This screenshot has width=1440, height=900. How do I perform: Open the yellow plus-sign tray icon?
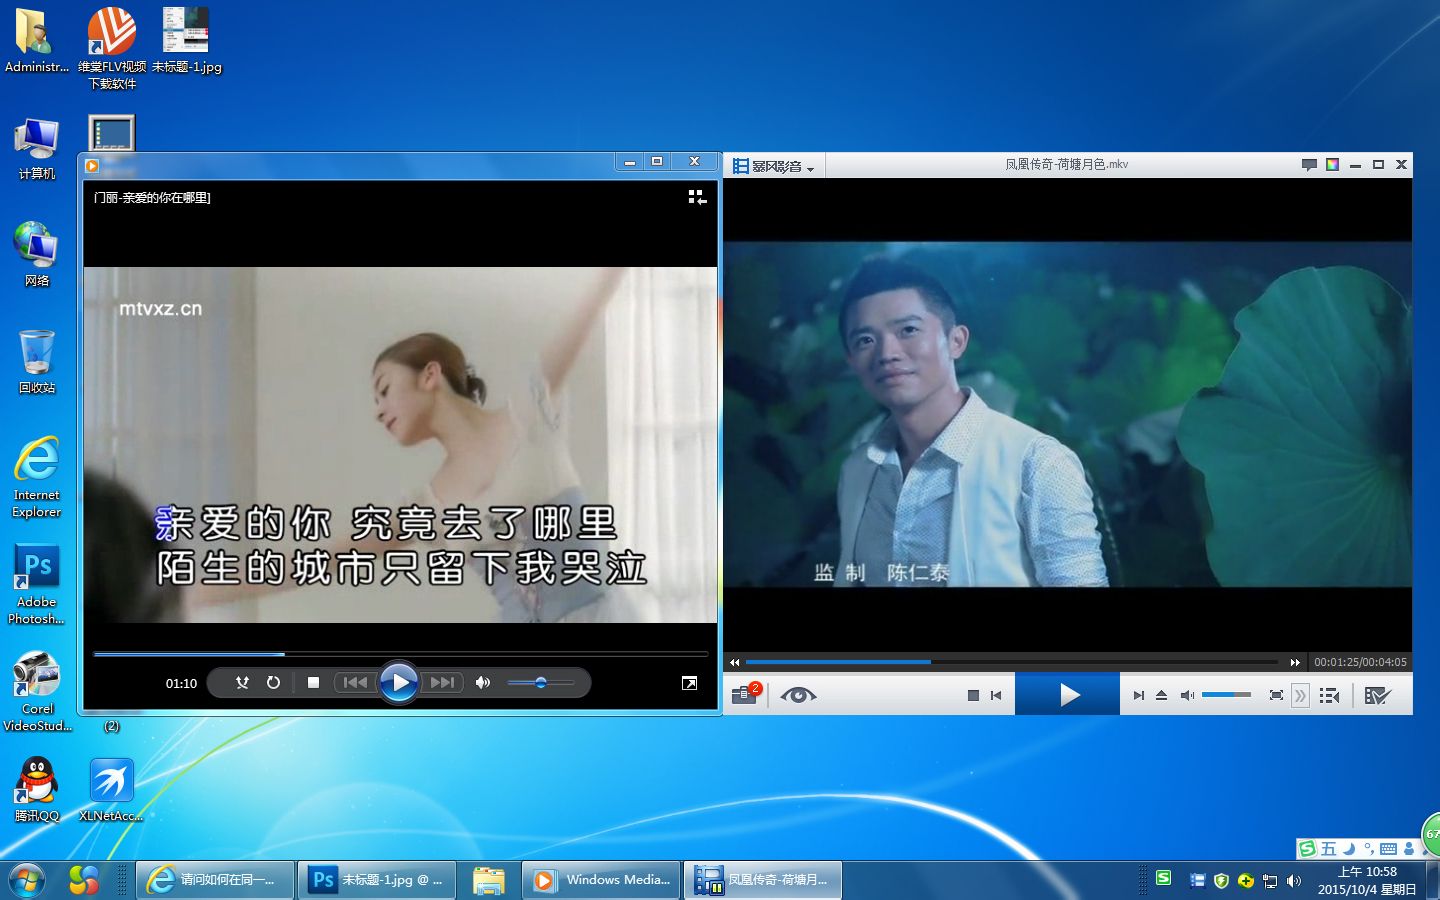tap(1245, 881)
